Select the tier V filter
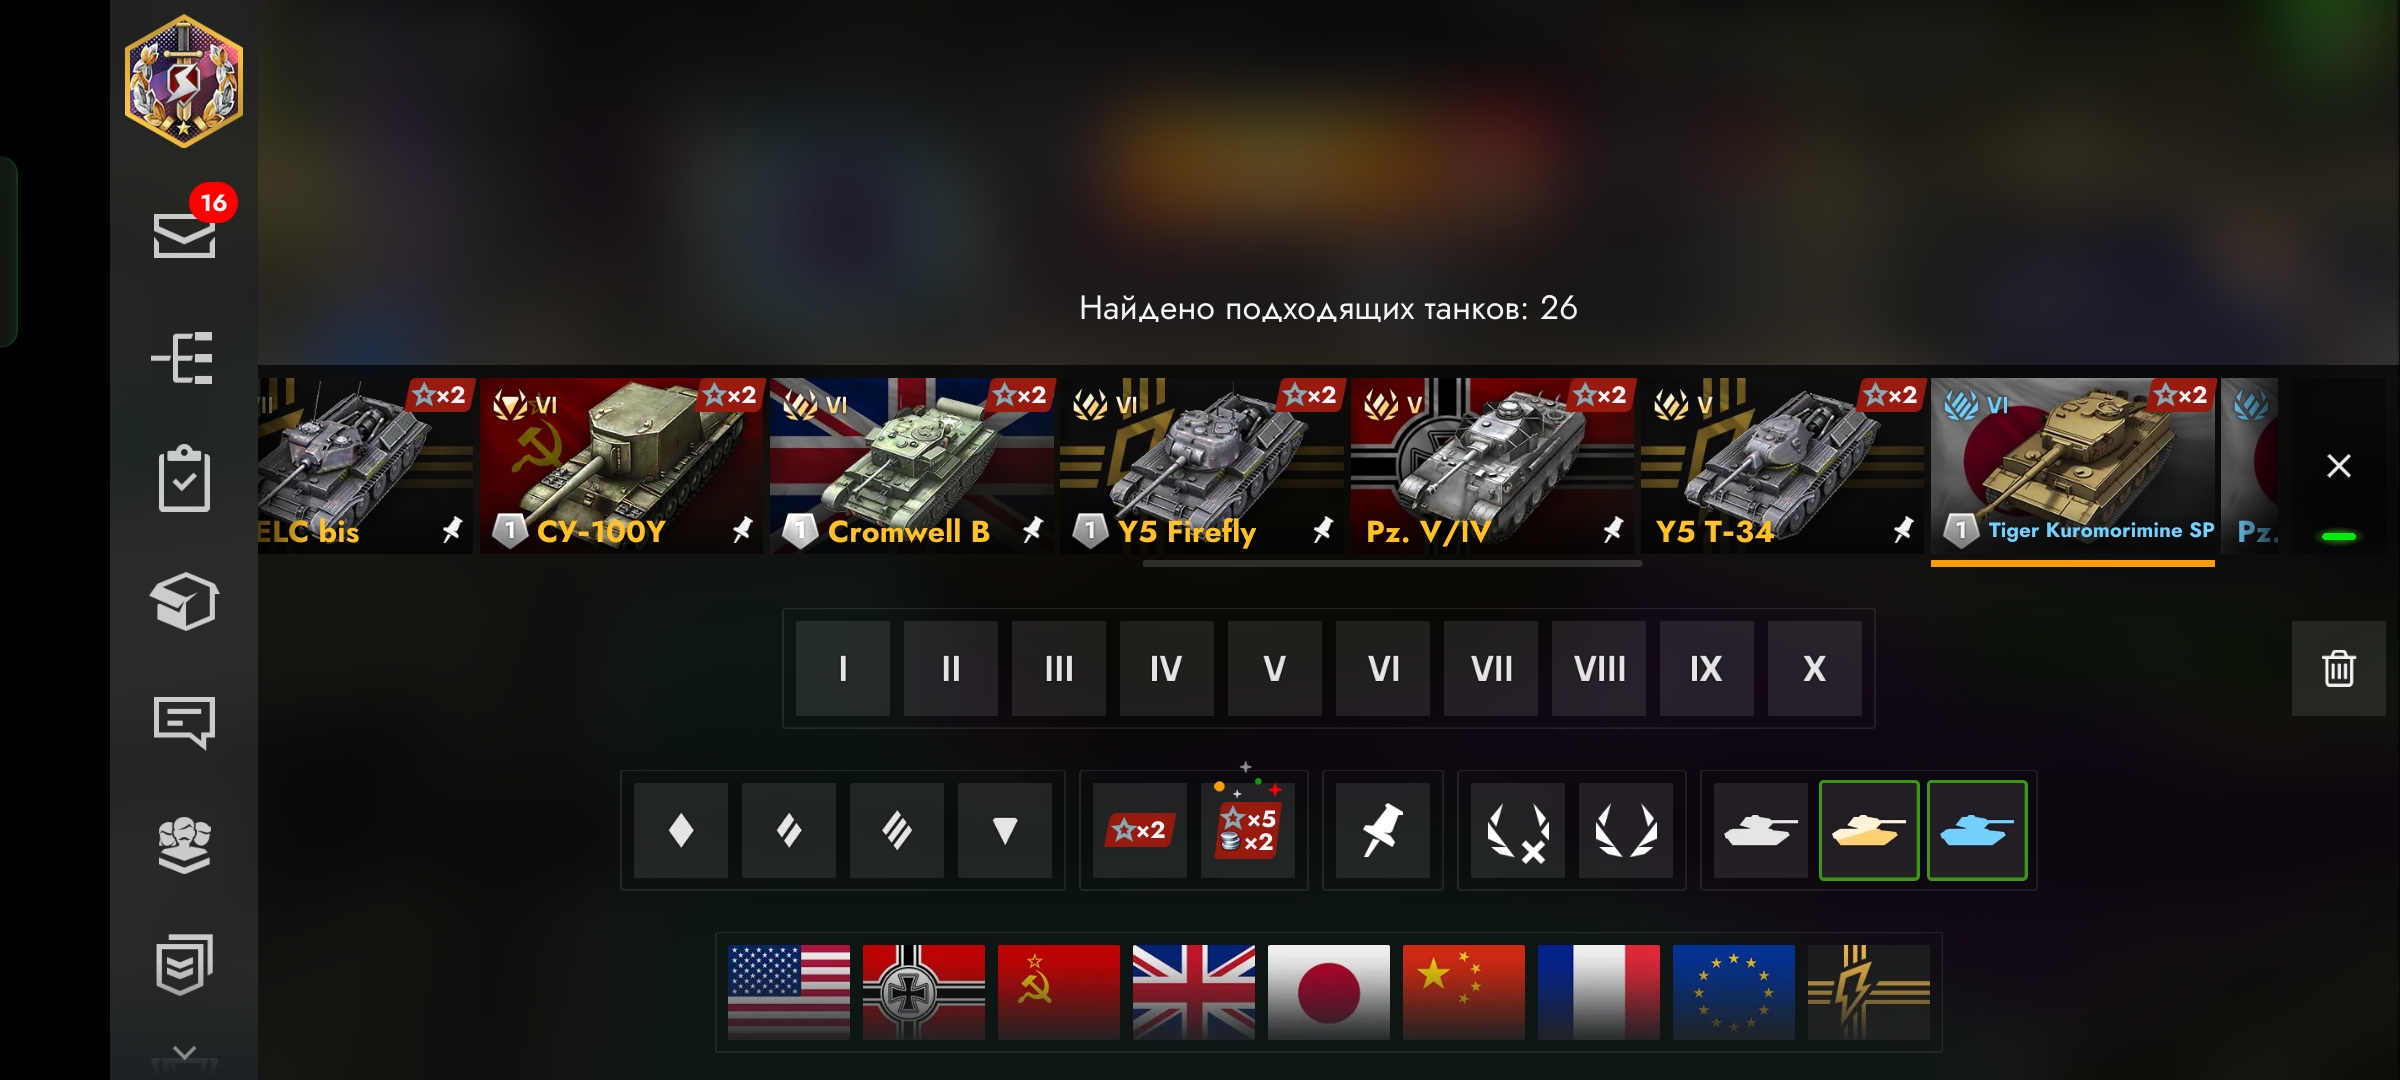Image resolution: width=2400 pixels, height=1080 pixels. (1275, 668)
